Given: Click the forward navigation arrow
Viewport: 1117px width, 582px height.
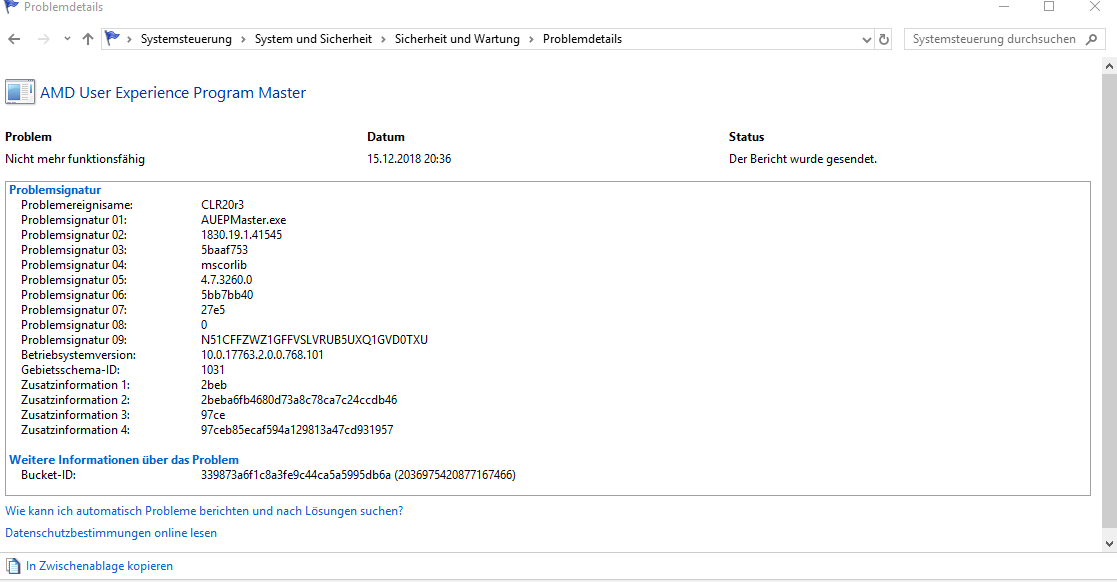Looking at the screenshot, I should coord(43,39).
